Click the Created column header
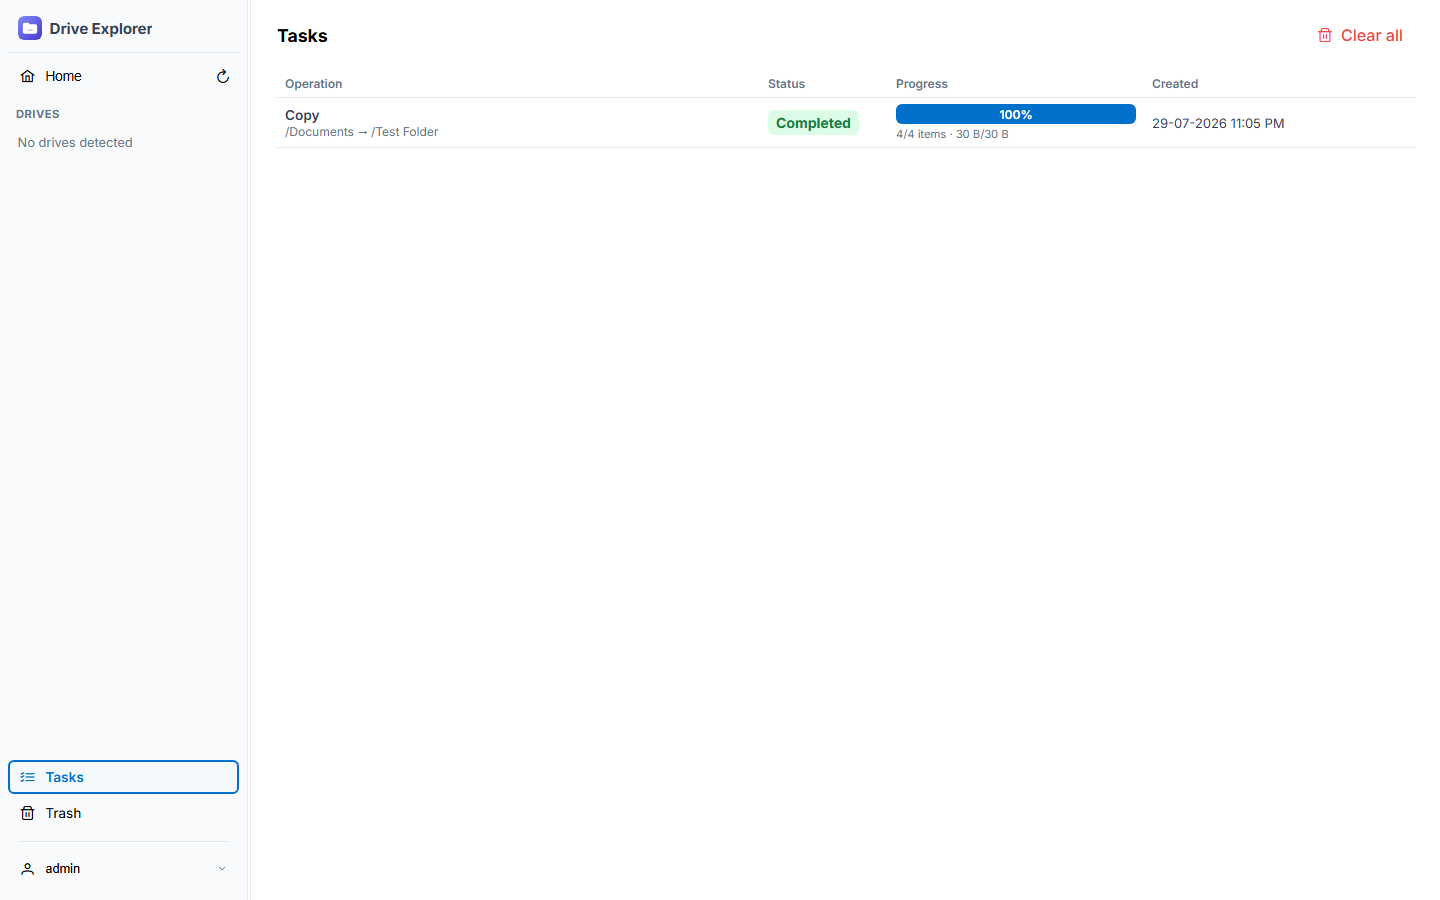 [x=1175, y=84]
